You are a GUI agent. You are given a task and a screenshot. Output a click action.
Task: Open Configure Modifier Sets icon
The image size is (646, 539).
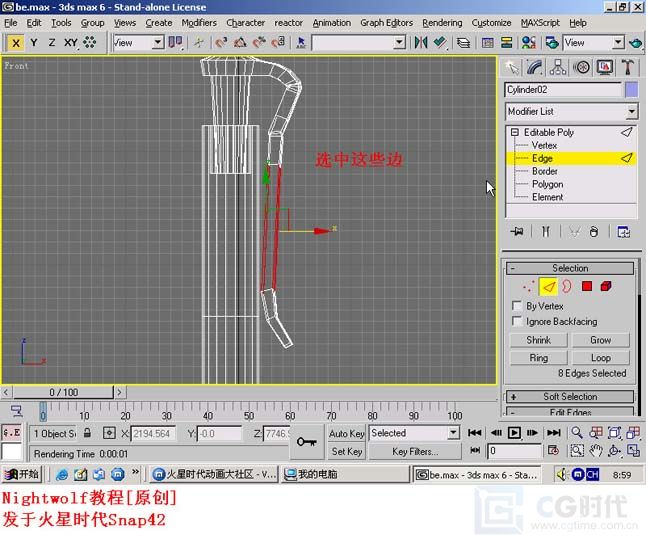coord(623,232)
